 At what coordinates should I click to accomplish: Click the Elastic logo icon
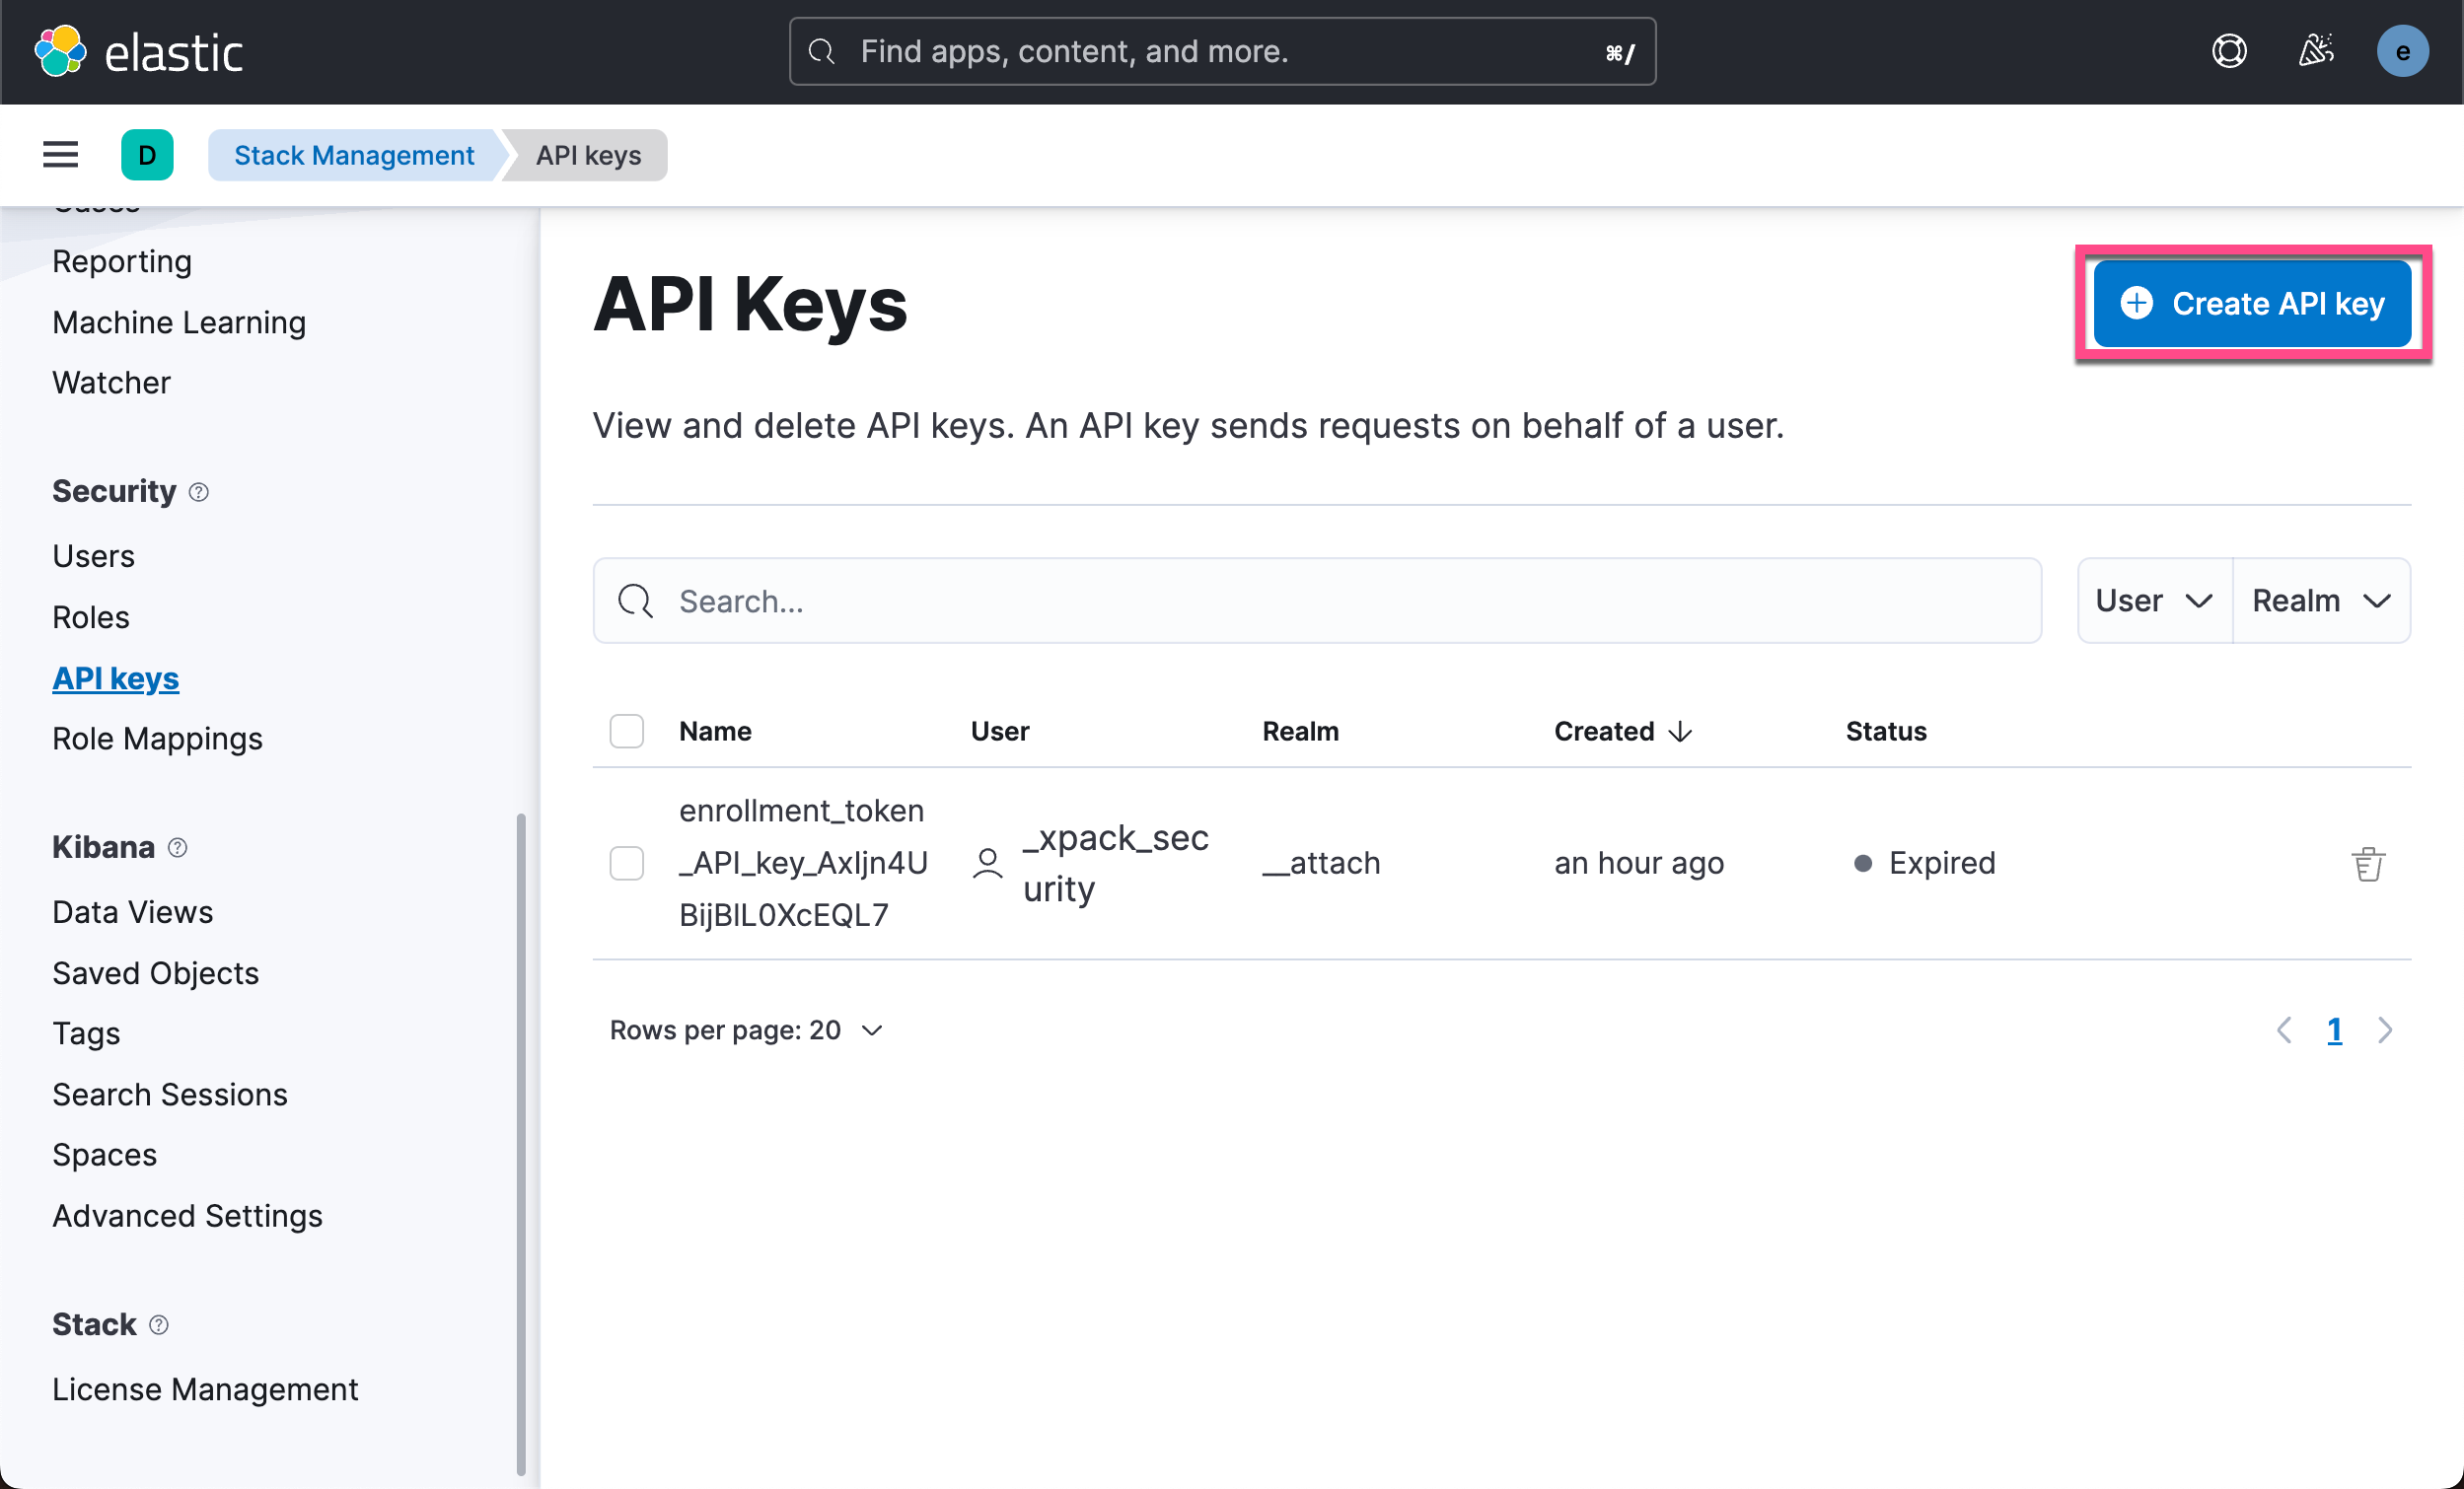[60, 51]
